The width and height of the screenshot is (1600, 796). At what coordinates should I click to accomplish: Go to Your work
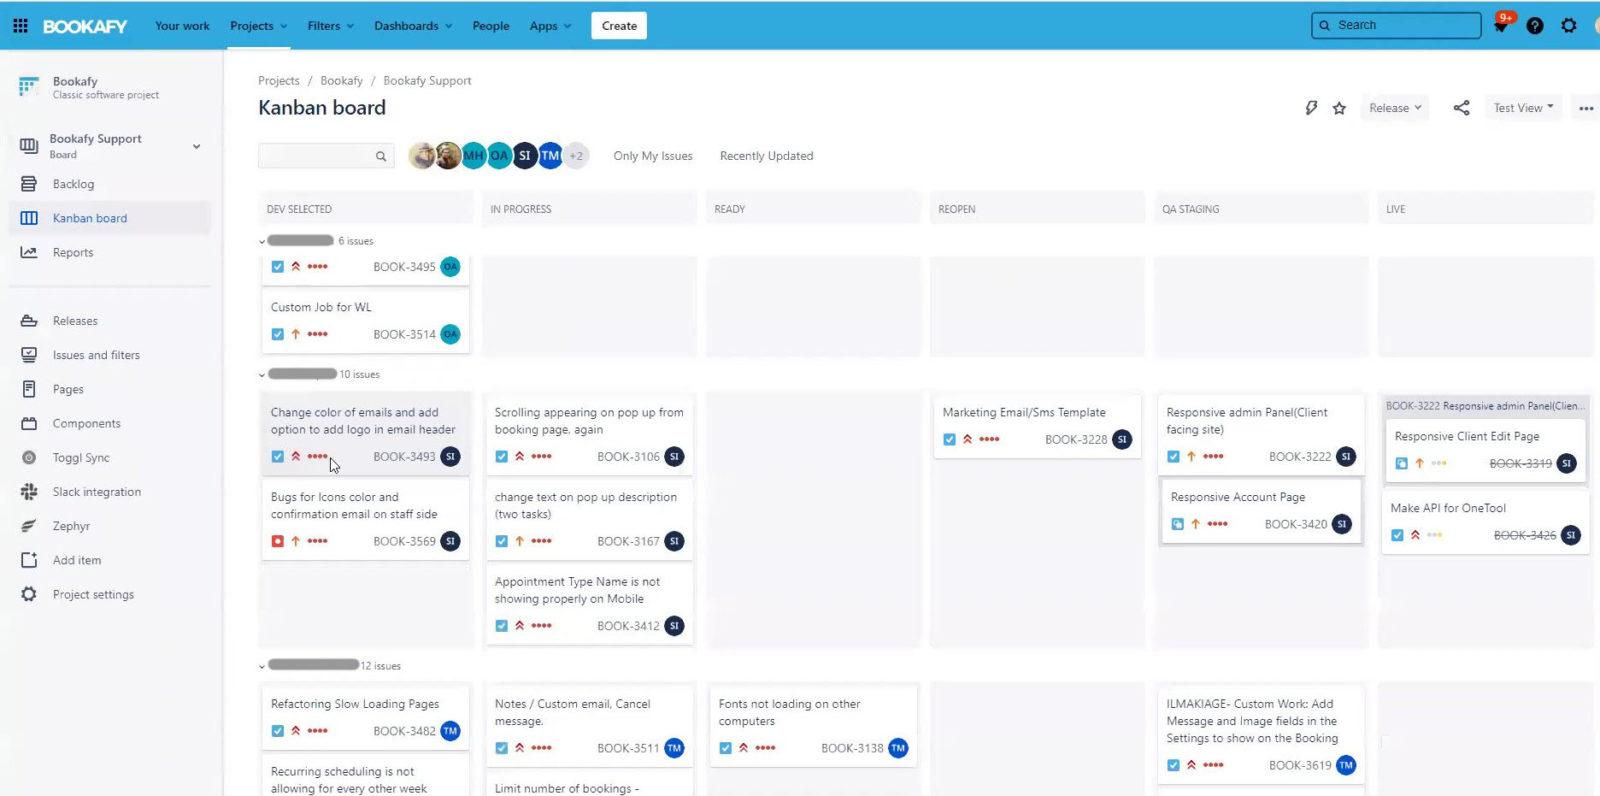coord(182,26)
